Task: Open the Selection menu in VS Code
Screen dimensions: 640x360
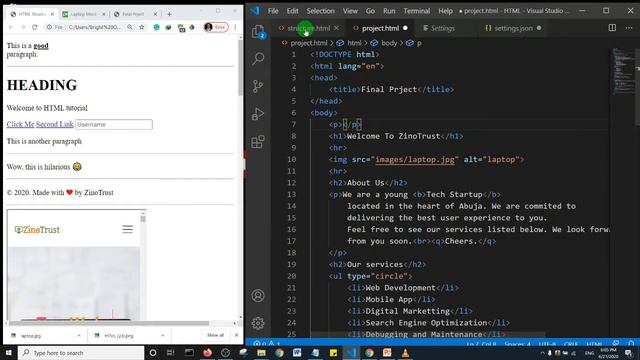Action: (320, 11)
